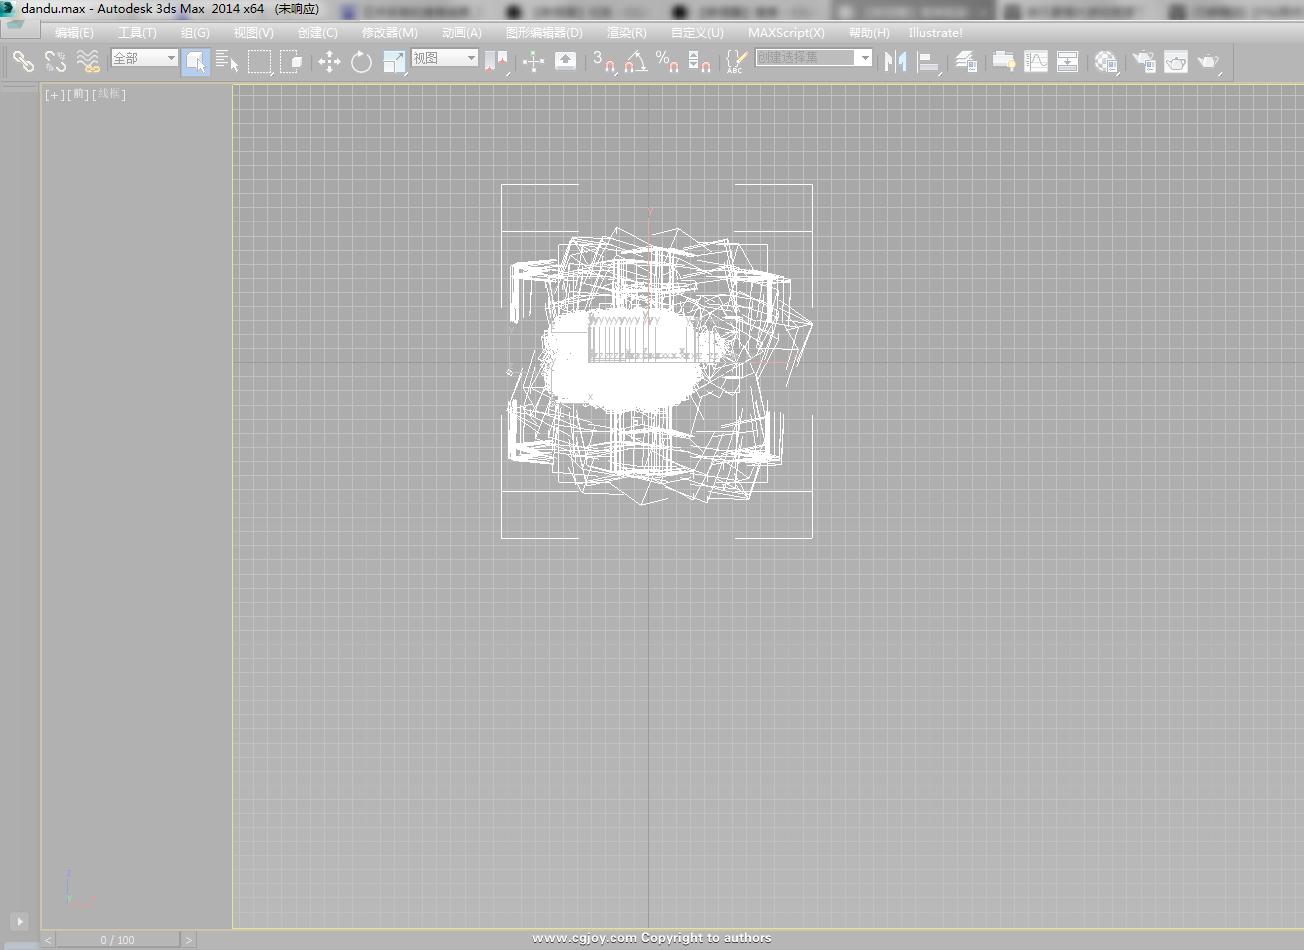This screenshot has width=1304, height=950.
Task: Activate Select and Rotate tool
Action: 361,62
